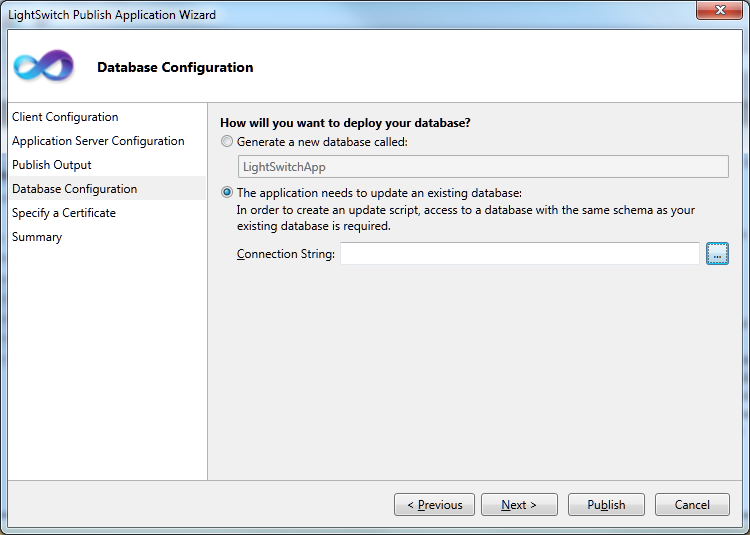Select Generate a new database radio button

[227, 142]
